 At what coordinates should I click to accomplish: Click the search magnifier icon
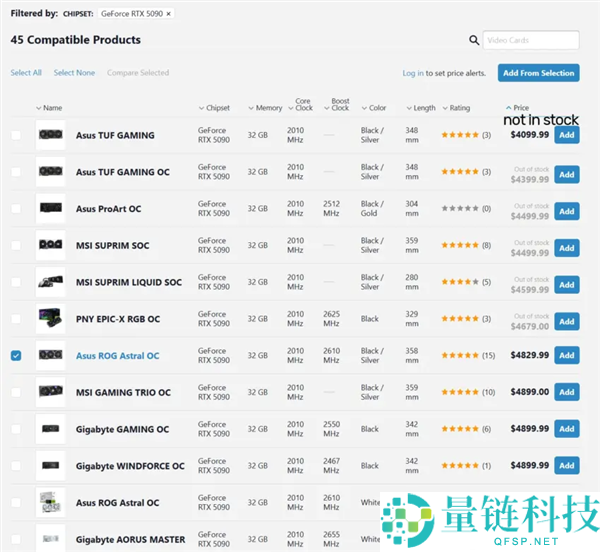pos(474,40)
